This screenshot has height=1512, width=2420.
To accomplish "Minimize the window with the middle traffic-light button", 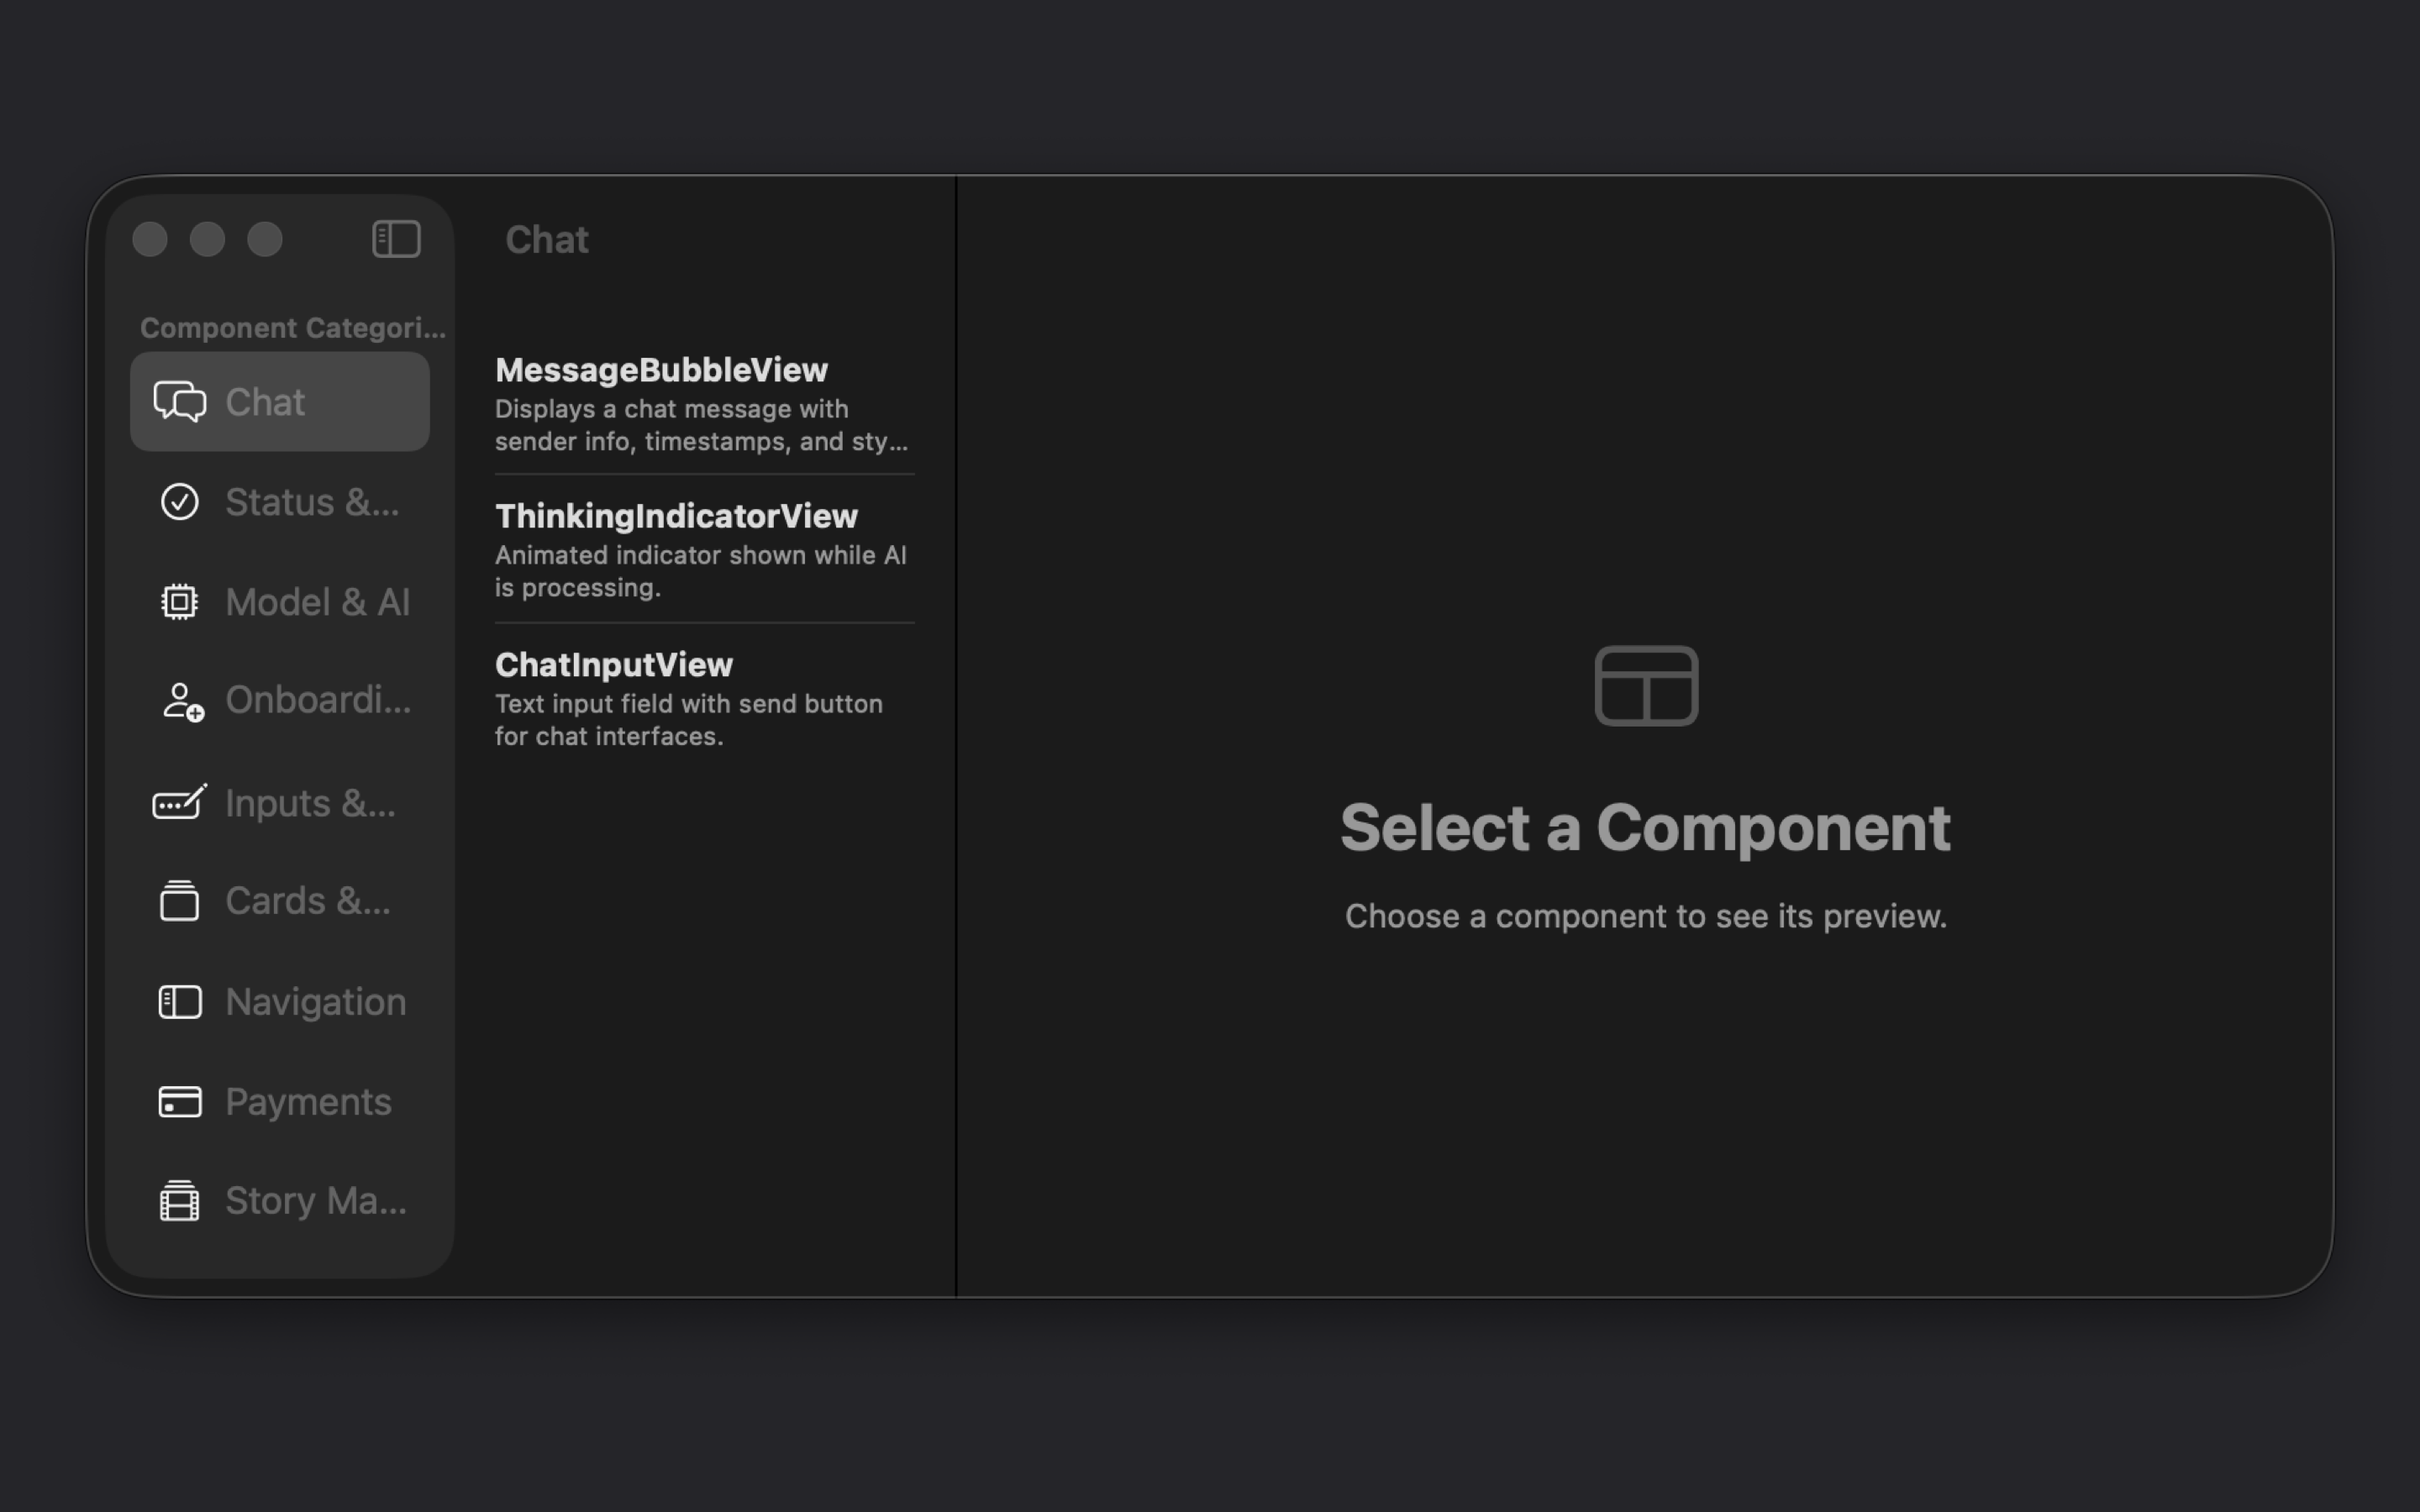I will coord(207,239).
